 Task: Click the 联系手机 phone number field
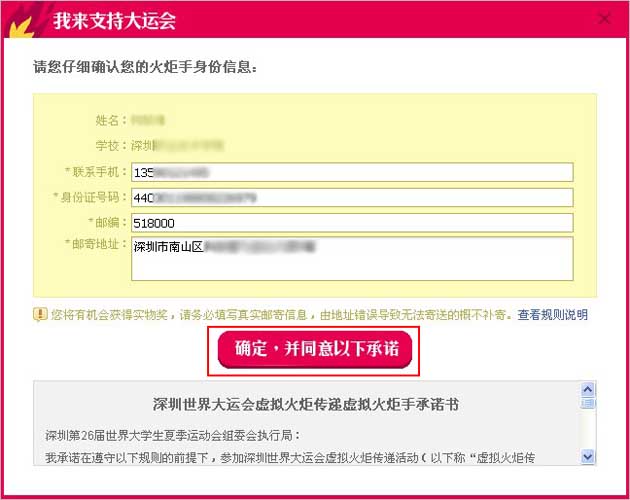point(352,172)
